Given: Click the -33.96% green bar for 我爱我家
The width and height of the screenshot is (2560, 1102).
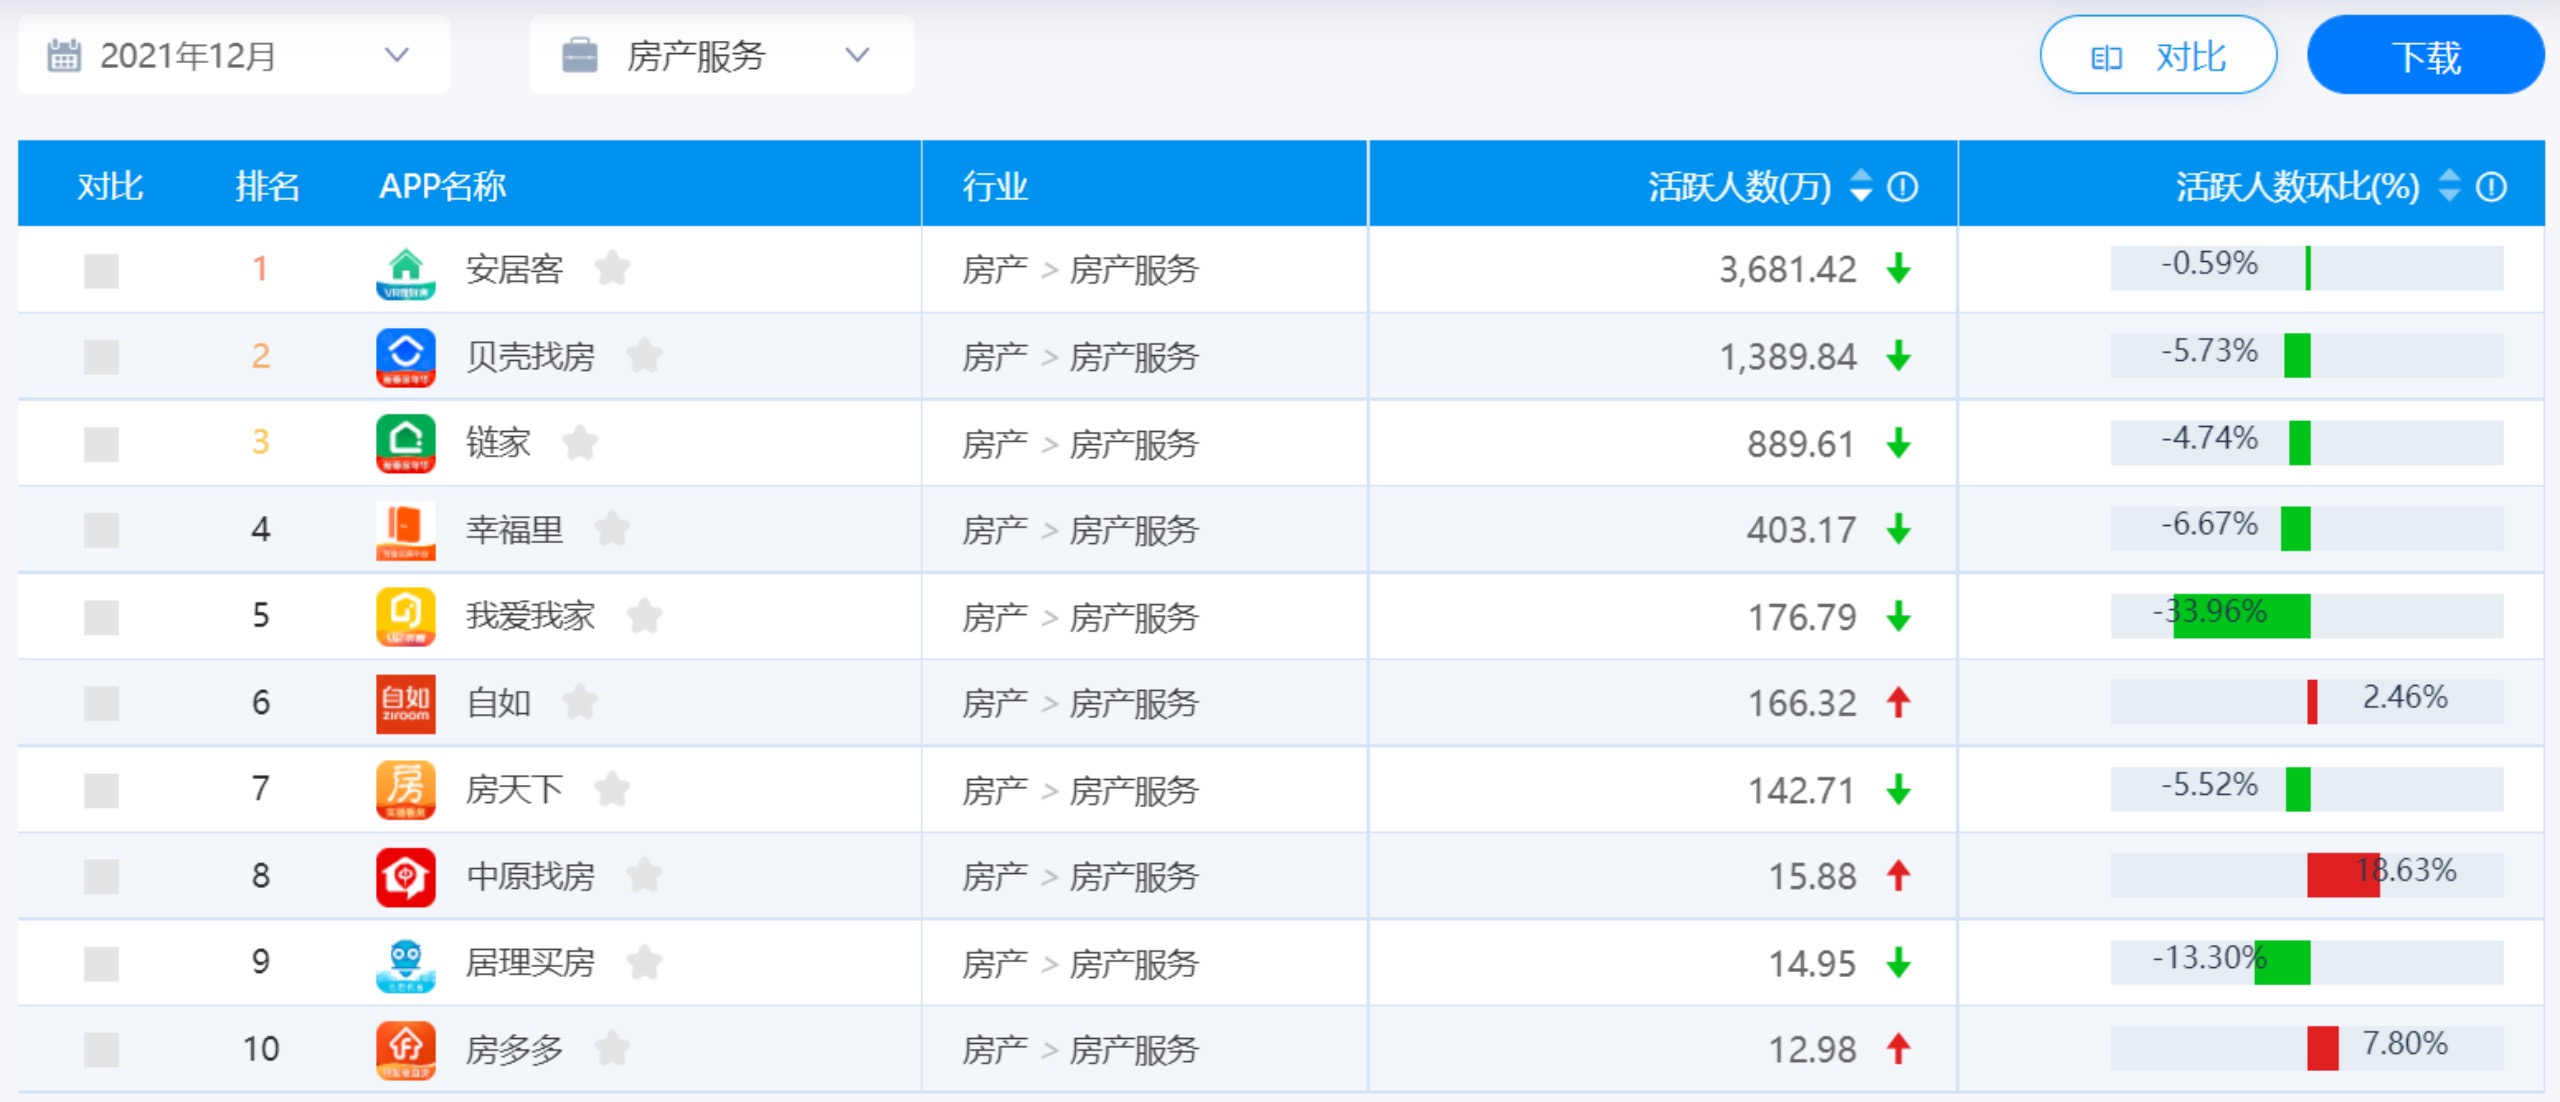Looking at the screenshot, I should 2241,616.
